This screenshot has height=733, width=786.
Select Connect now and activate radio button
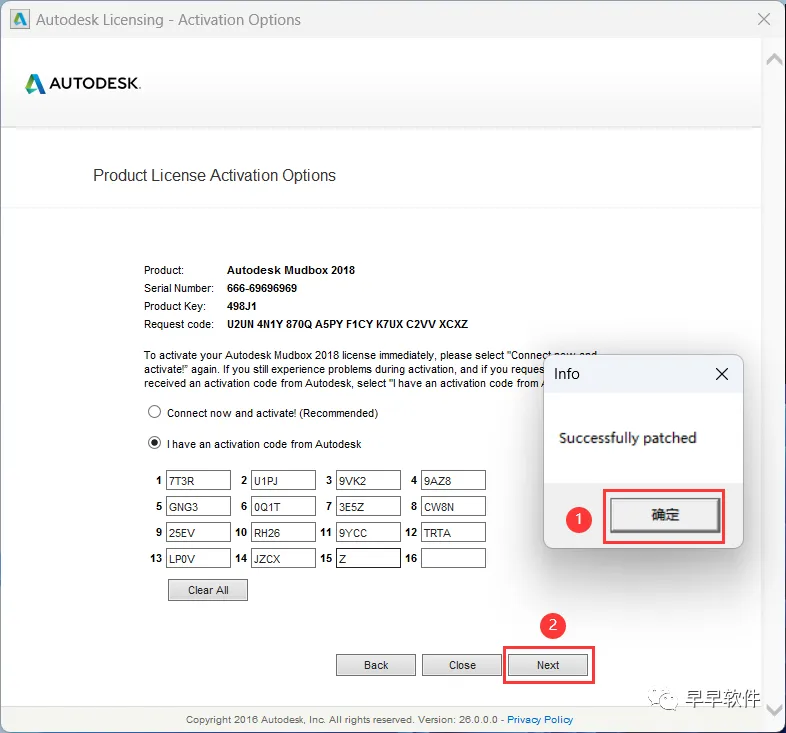click(x=154, y=412)
